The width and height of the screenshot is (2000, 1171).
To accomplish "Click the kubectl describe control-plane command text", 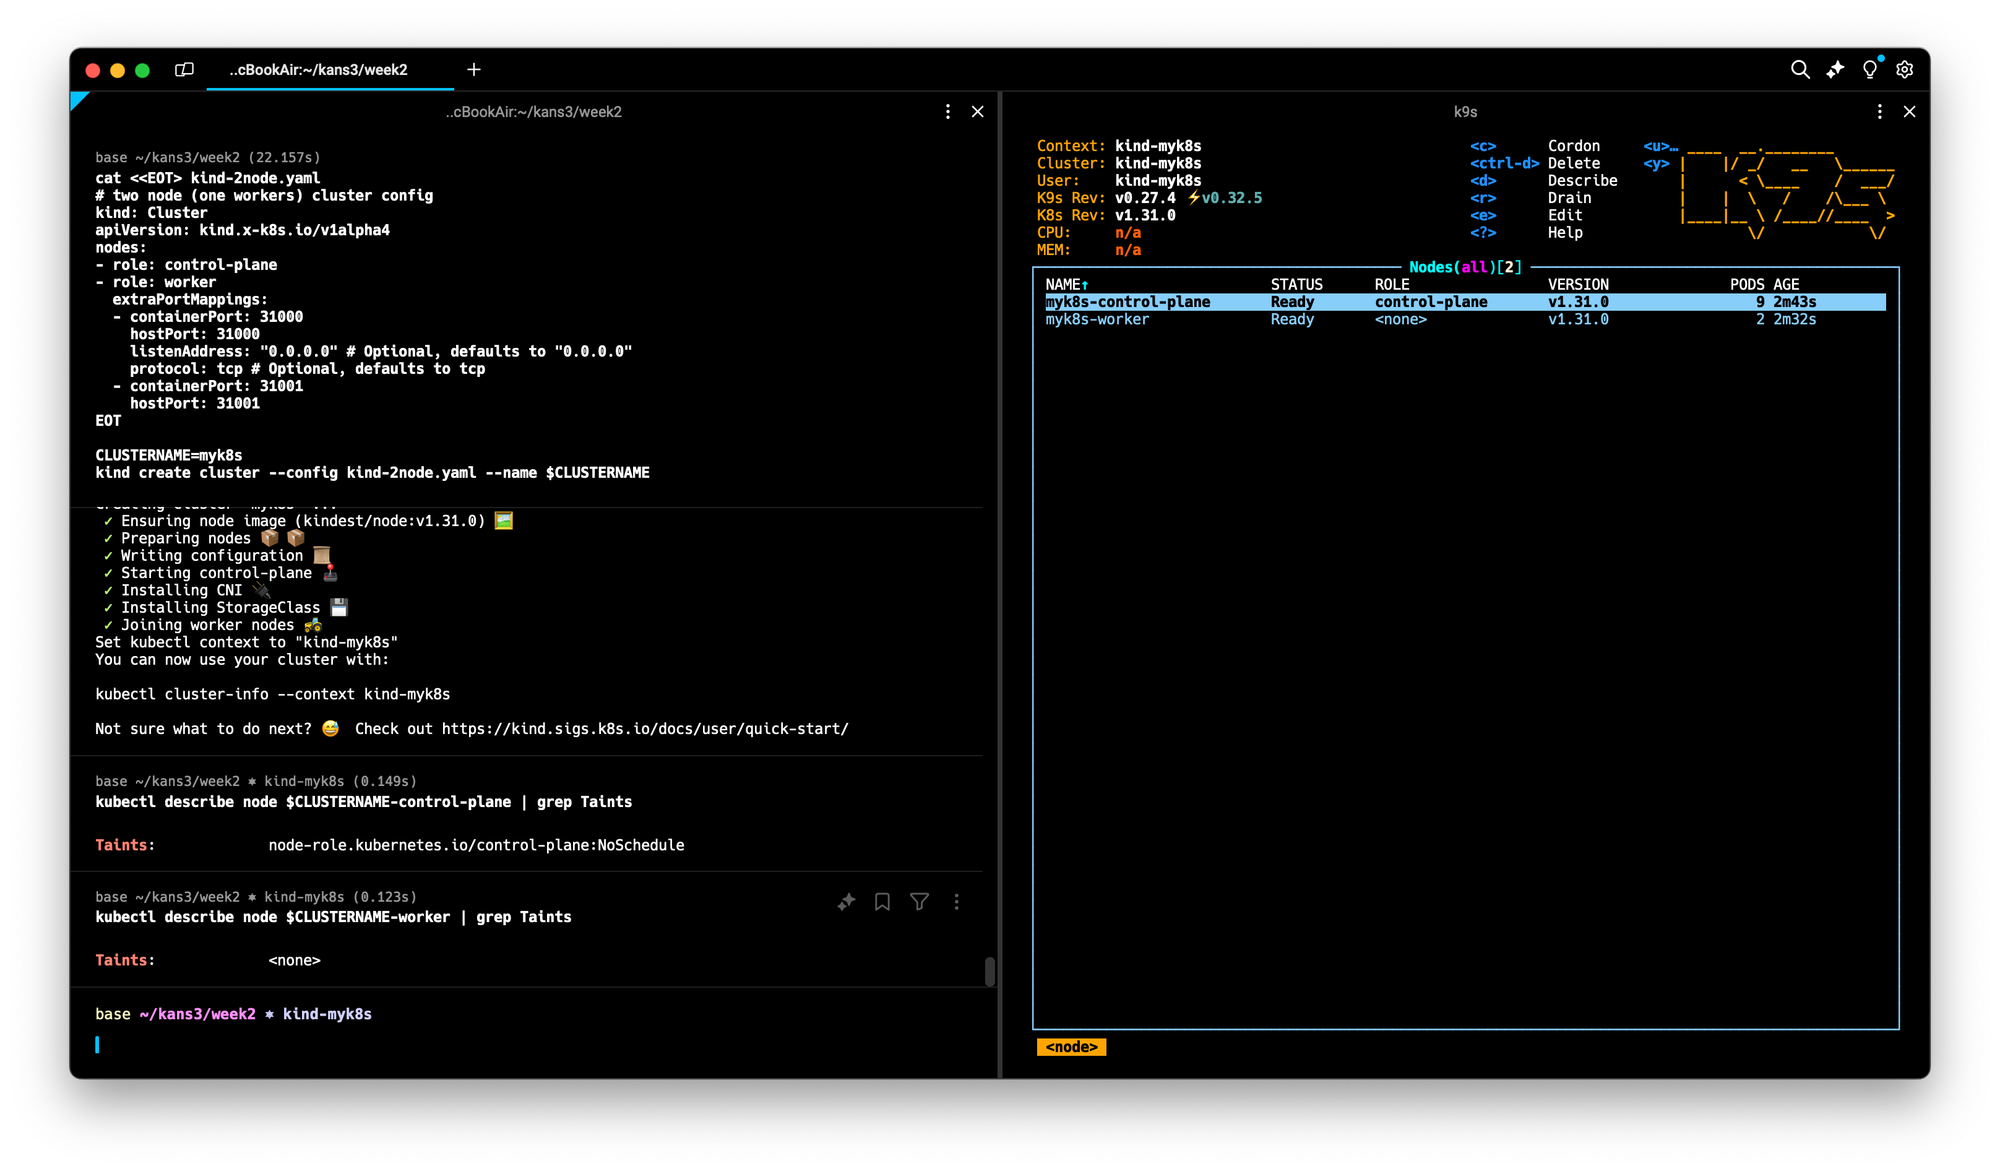I will click(363, 803).
